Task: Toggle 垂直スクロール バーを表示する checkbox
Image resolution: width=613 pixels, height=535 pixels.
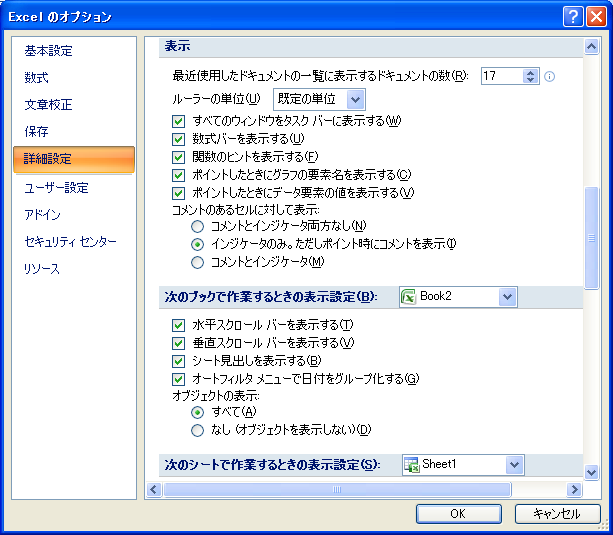Action: point(178,343)
